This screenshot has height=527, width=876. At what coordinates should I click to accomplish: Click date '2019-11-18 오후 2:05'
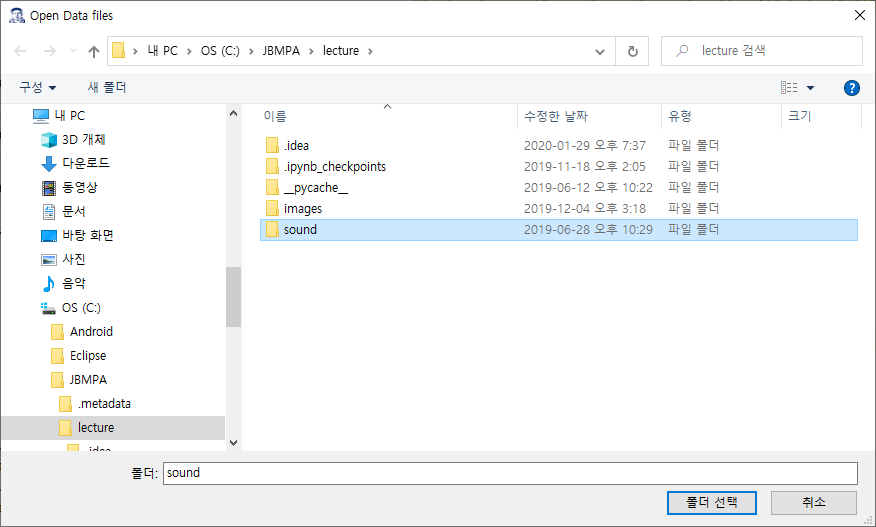click(x=584, y=167)
